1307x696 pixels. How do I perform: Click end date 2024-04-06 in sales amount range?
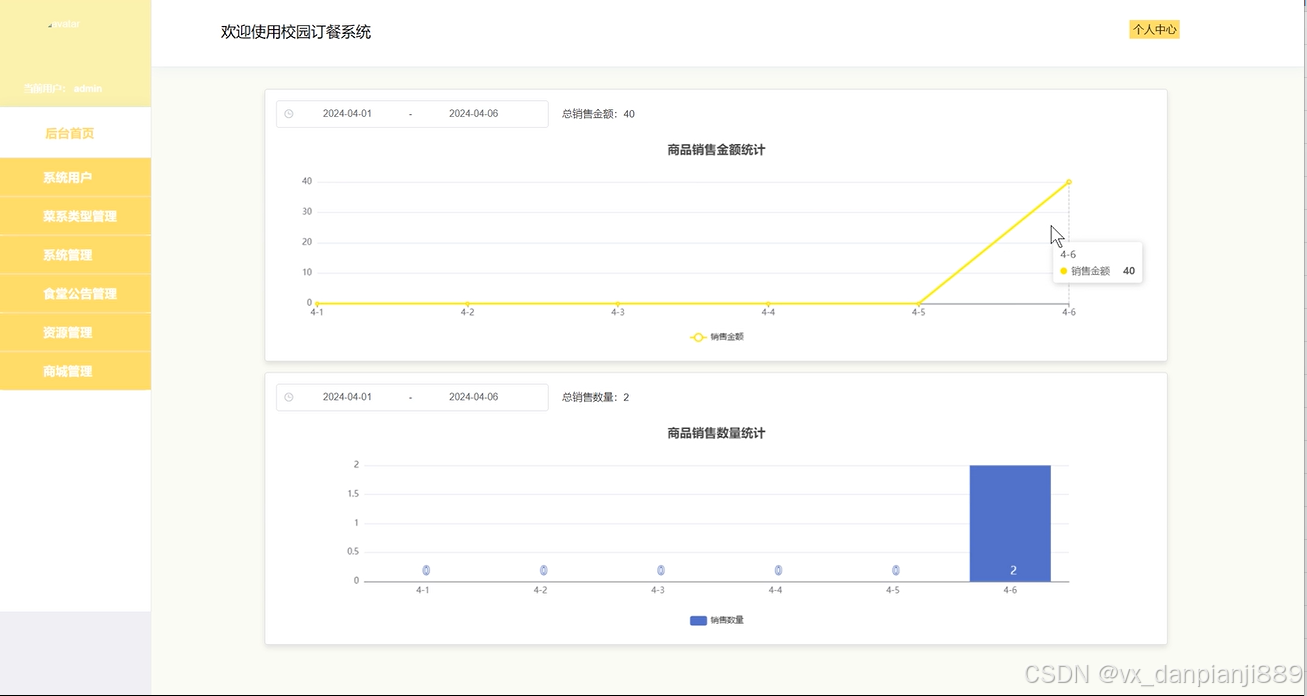[473, 114]
